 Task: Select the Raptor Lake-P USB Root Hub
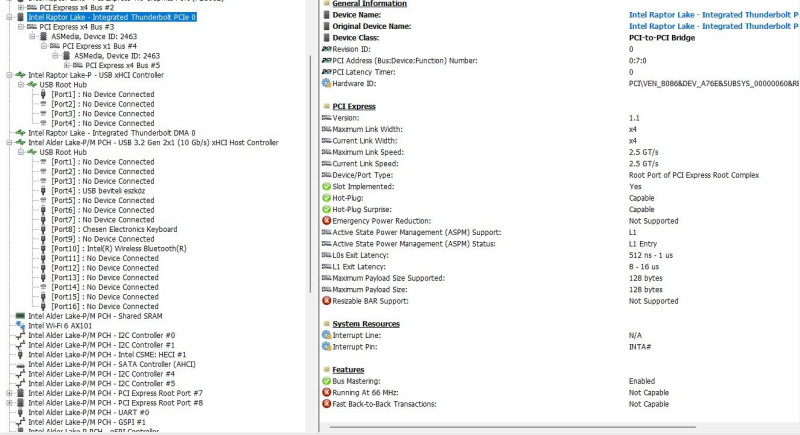coord(63,85)
